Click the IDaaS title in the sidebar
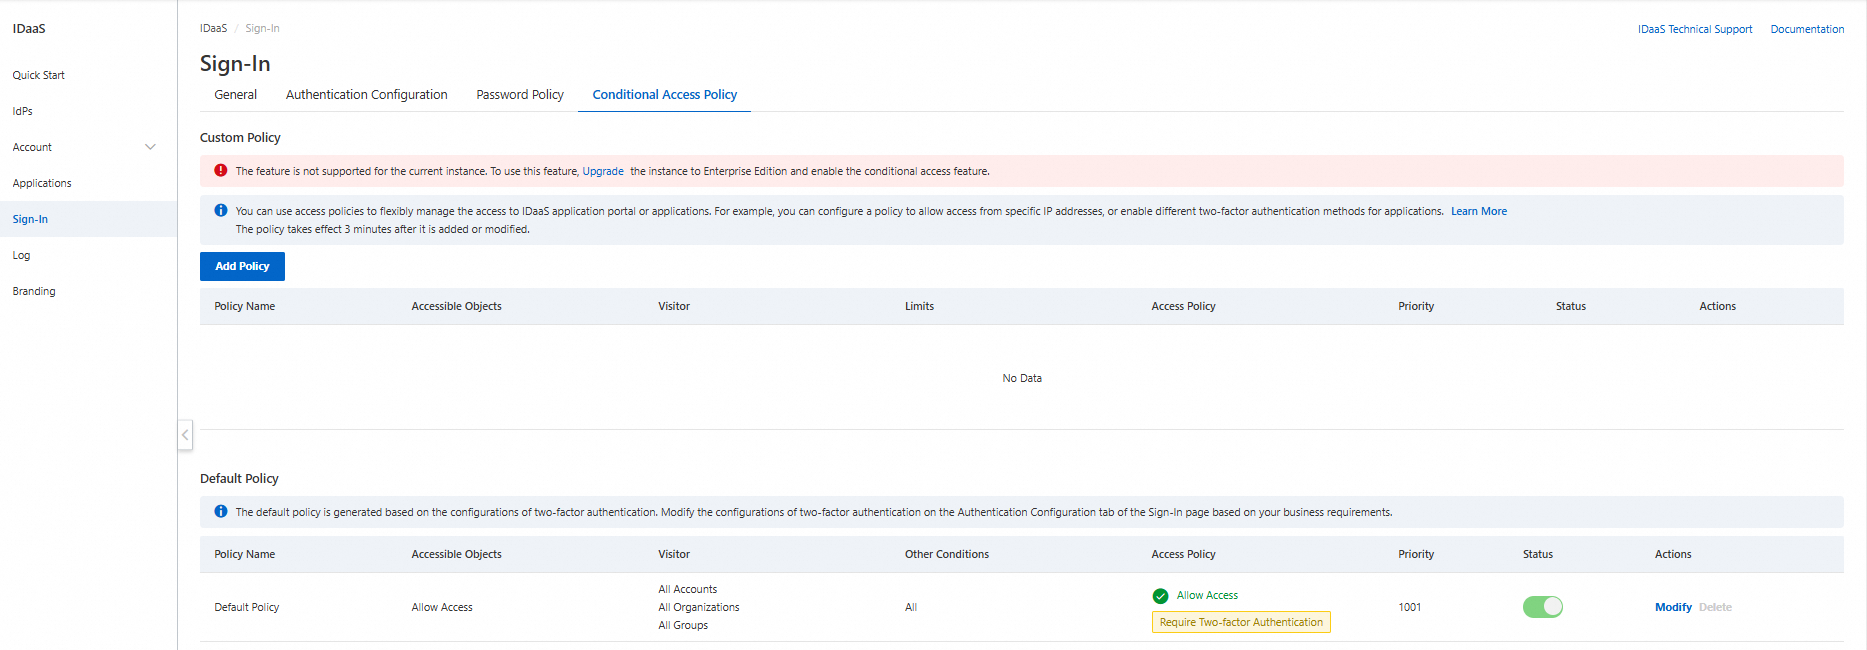Image resolution: width=1867 pixels, height=650 pixels. click(x=29, y=28)
